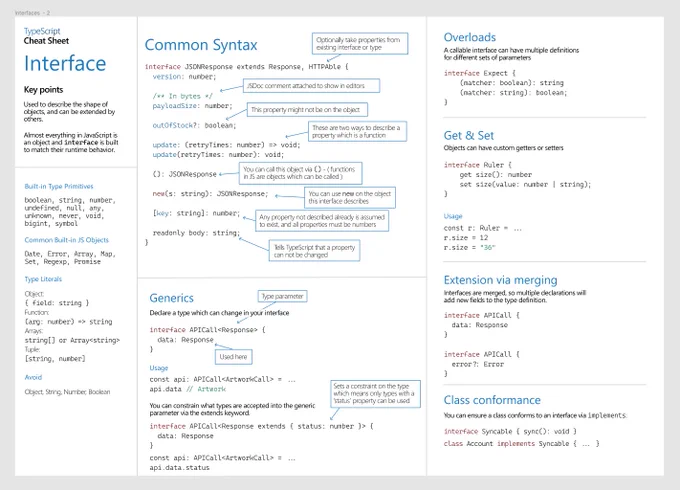Click 'Optionally take properties from existing interface' note
The image size is (680, 490).
tap(360, 43)
